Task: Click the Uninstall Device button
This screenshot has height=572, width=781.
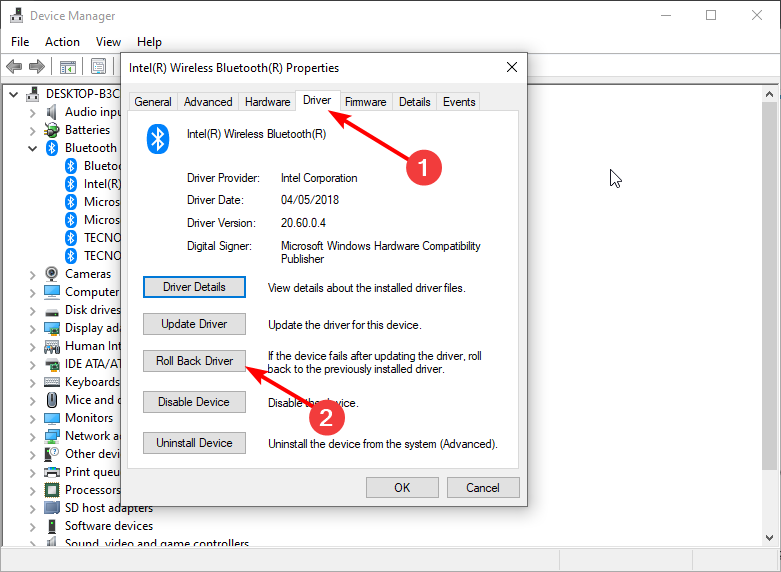Action: tap(194, 443)
